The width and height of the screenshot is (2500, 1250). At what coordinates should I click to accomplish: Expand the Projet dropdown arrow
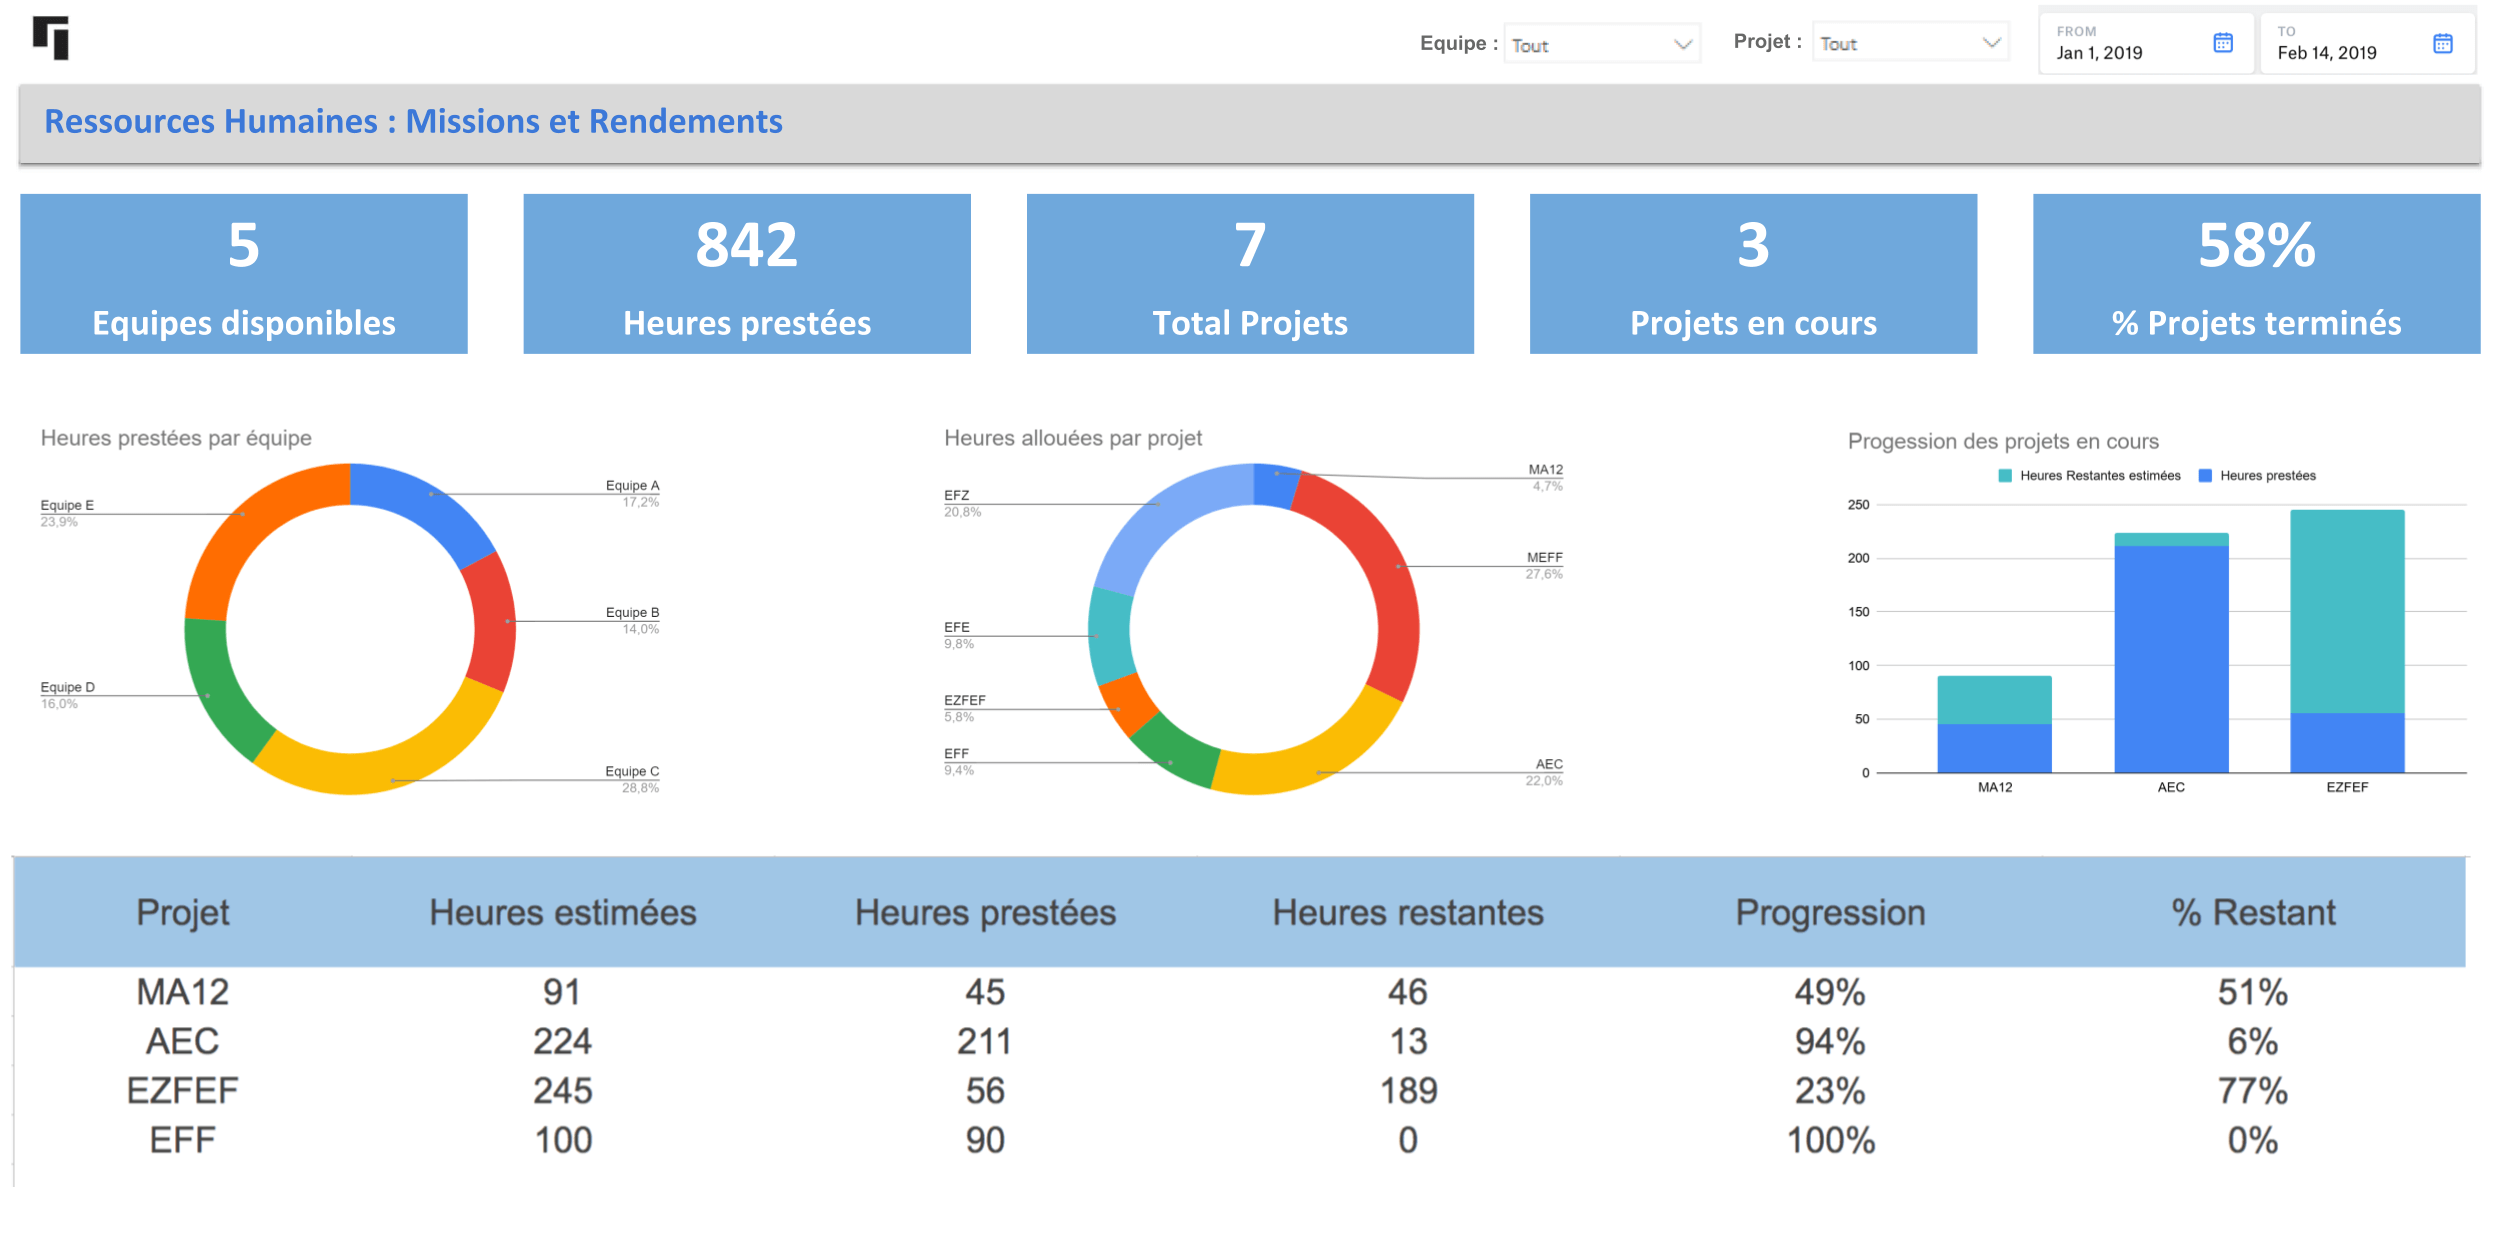1990,43
